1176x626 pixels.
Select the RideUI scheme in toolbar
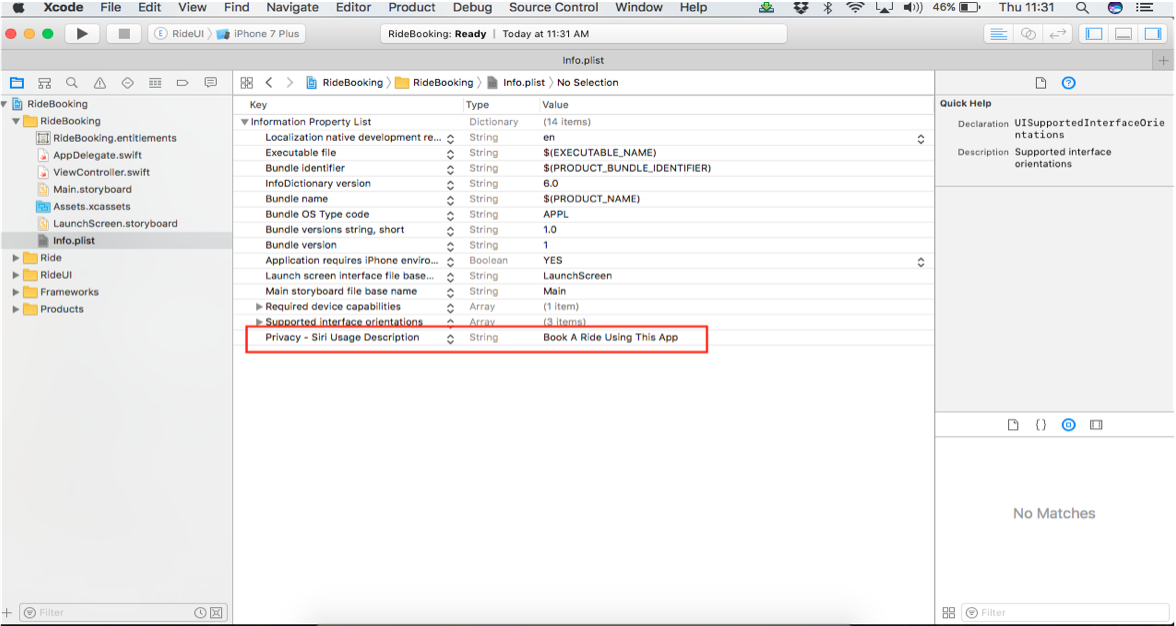[180, 34]
